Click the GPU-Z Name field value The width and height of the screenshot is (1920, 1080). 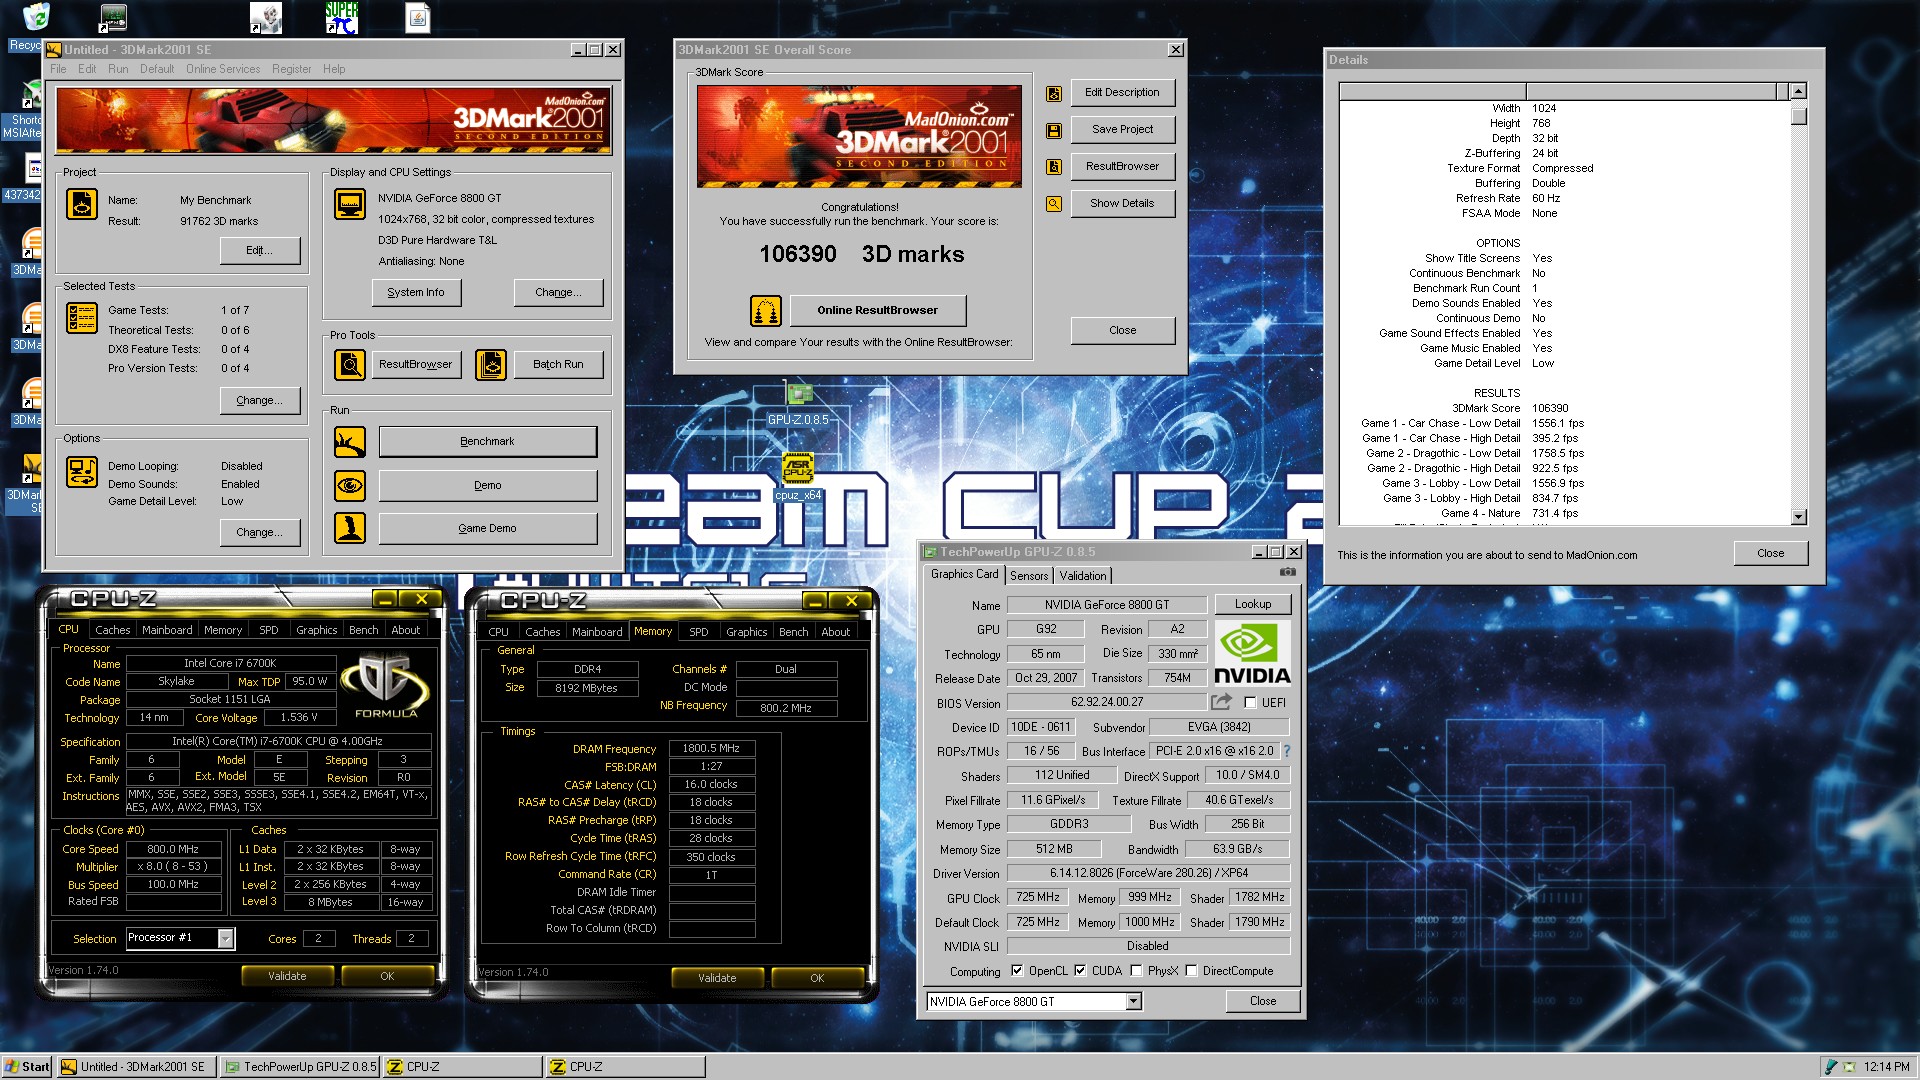tap(1106, 605)
